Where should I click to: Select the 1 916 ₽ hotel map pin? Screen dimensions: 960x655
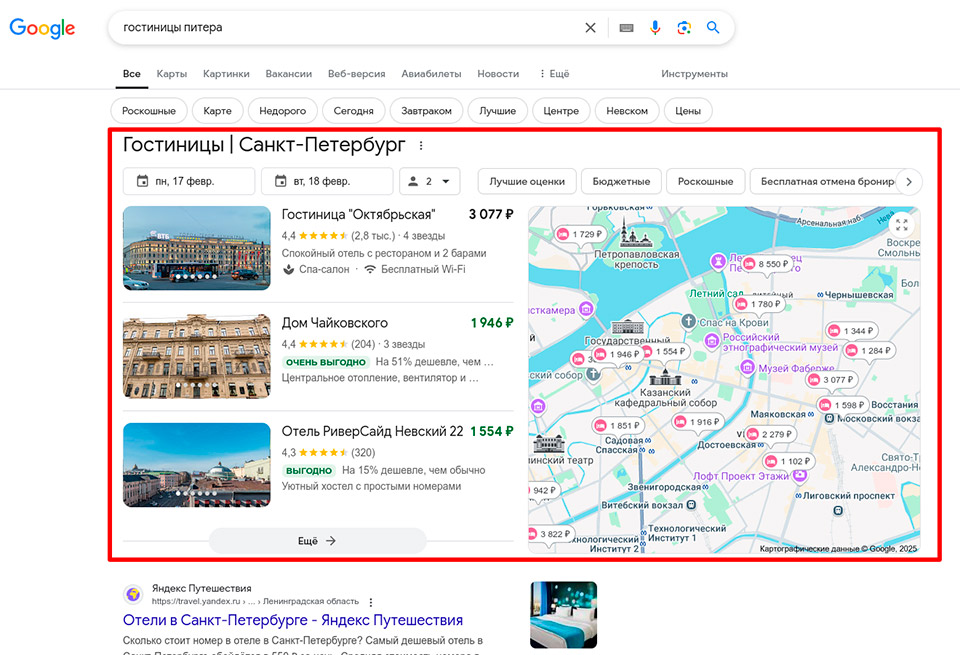point(697,421)
